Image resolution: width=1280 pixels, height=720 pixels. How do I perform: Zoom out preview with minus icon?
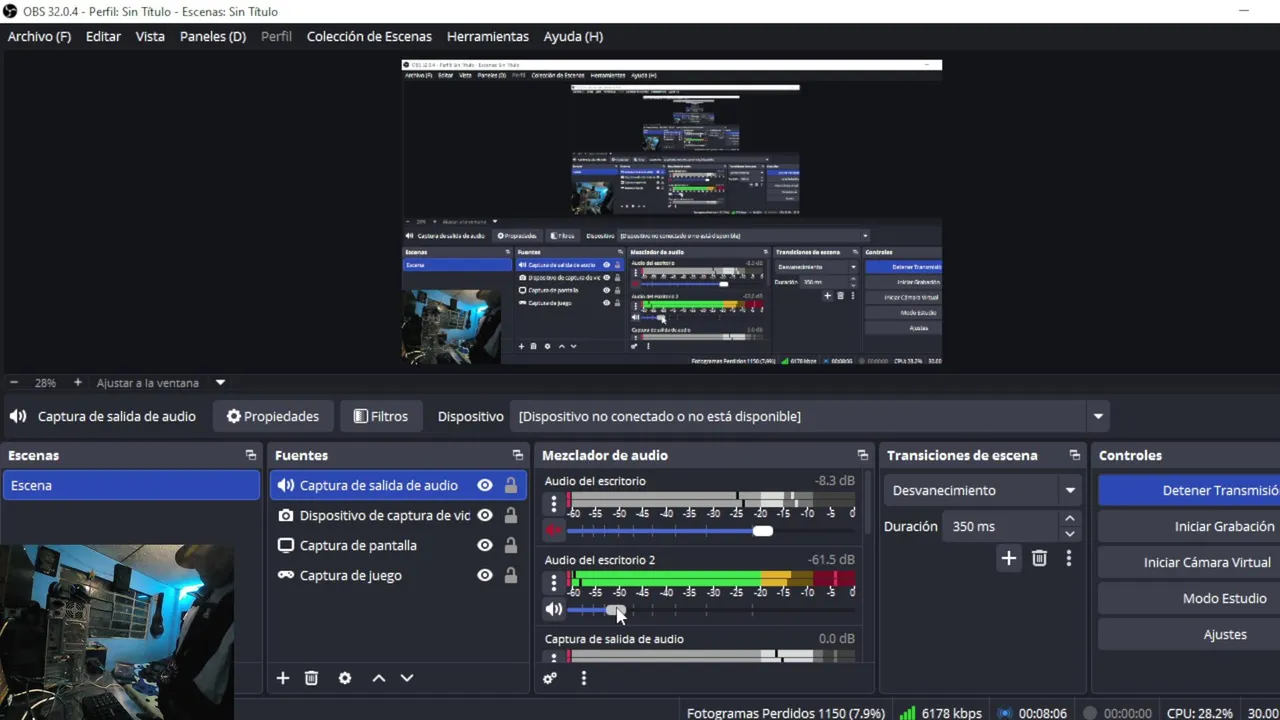pyautogui.click(x=14, y=383)
